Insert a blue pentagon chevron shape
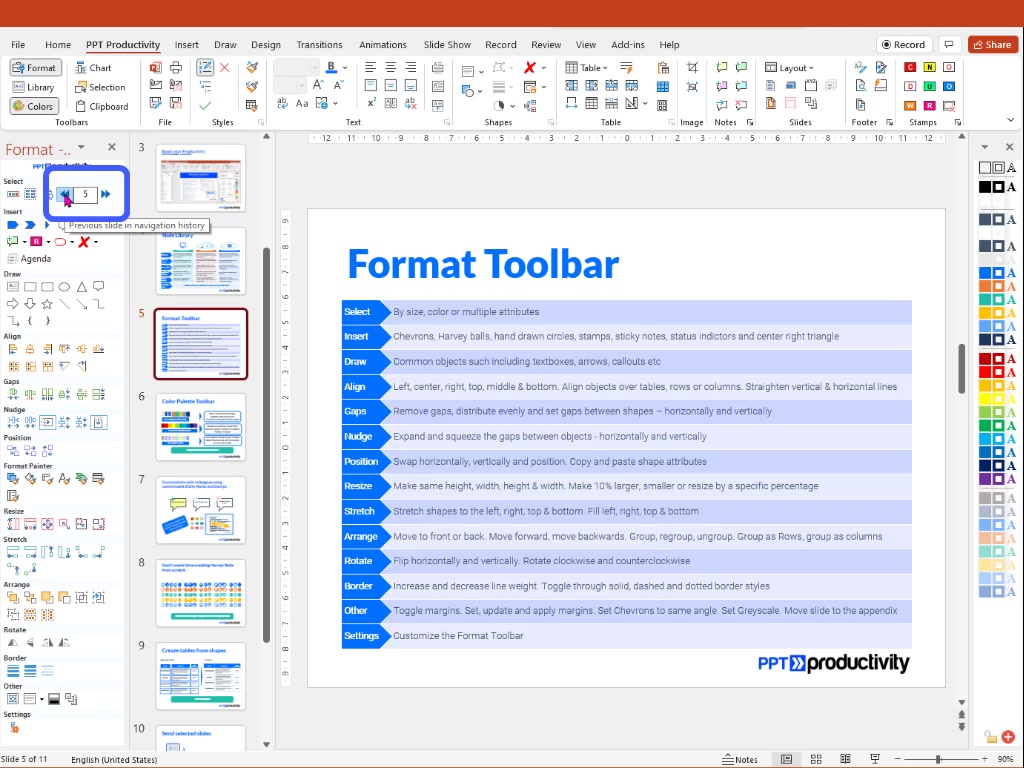The image size is (1024, 768). pyautogui.click(x=12, y=225)
